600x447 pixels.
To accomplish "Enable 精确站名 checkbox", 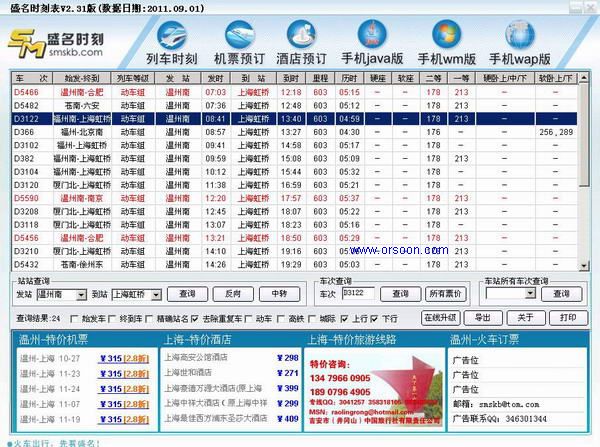I will click(149, 319).
